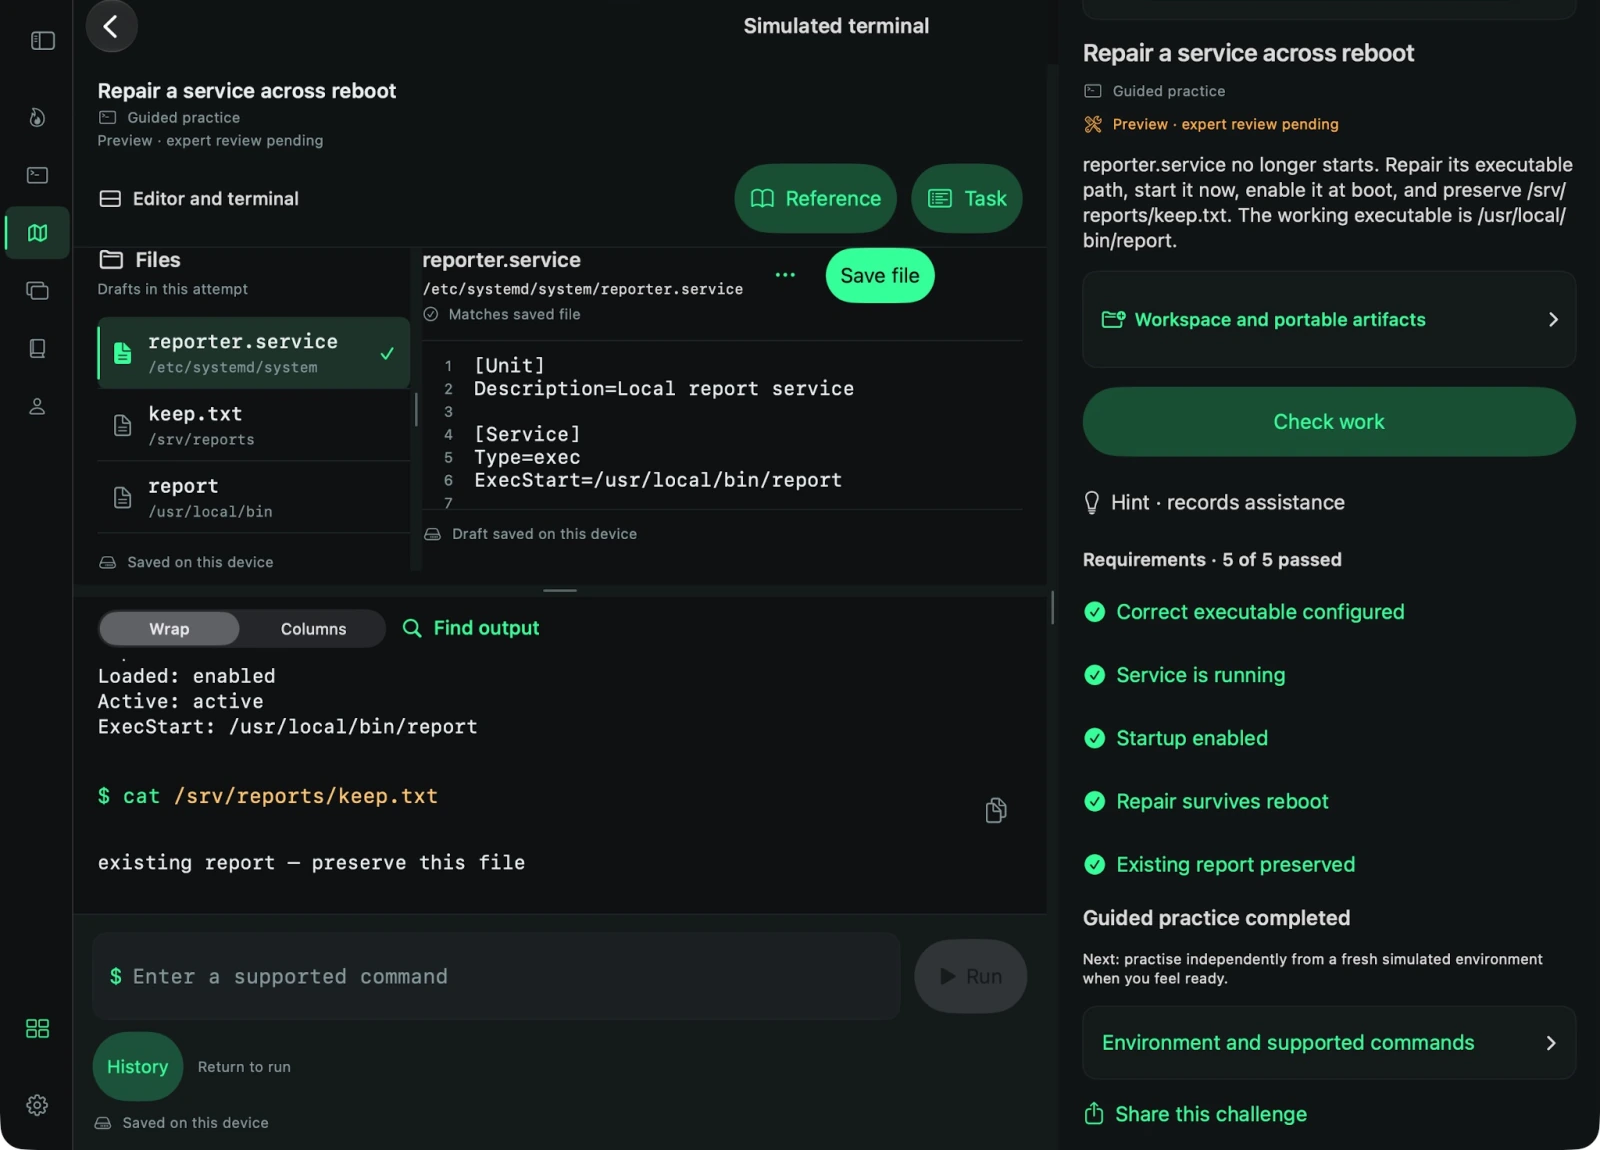The image size is (1600, 1150).
Task: Click the Check work button
Action: click(1328, 422)
